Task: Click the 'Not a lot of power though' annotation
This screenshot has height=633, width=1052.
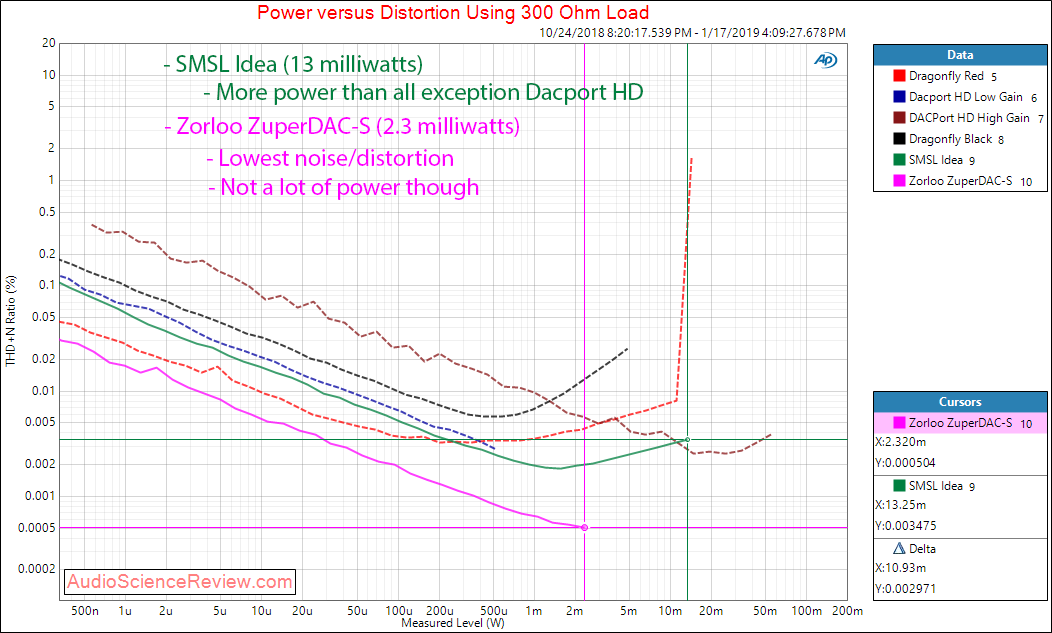Action: 344,187
